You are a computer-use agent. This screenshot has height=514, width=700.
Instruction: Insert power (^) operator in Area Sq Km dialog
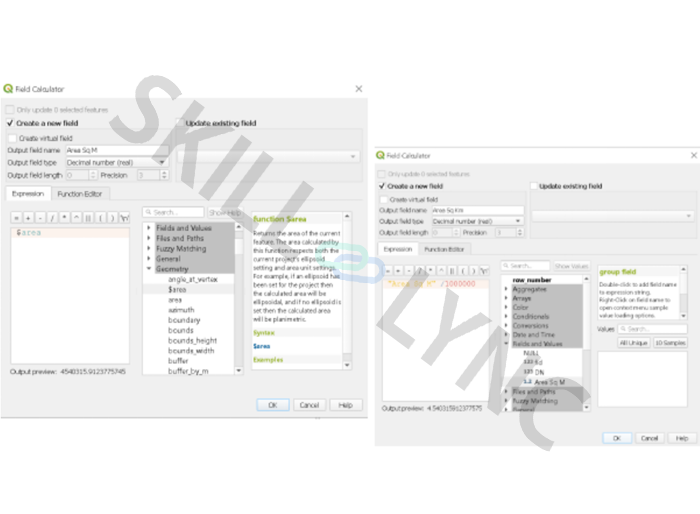click(441, 271)
